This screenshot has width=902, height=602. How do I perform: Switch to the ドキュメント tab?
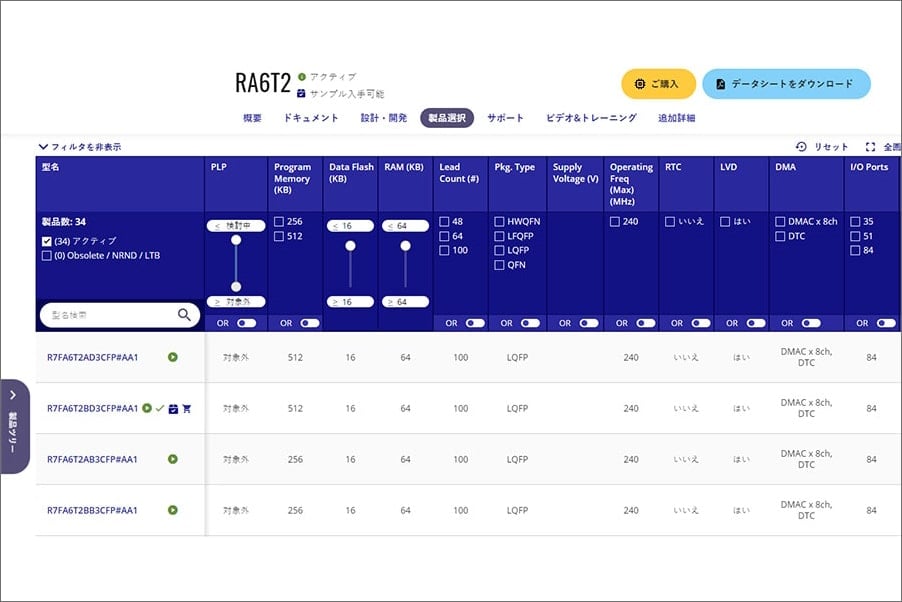click(310, 118)
